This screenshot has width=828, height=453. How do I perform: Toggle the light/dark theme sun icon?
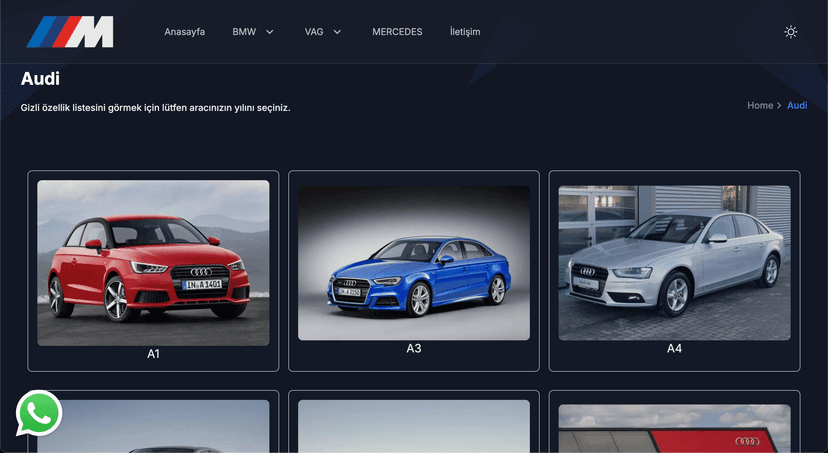tap(791, 32)
